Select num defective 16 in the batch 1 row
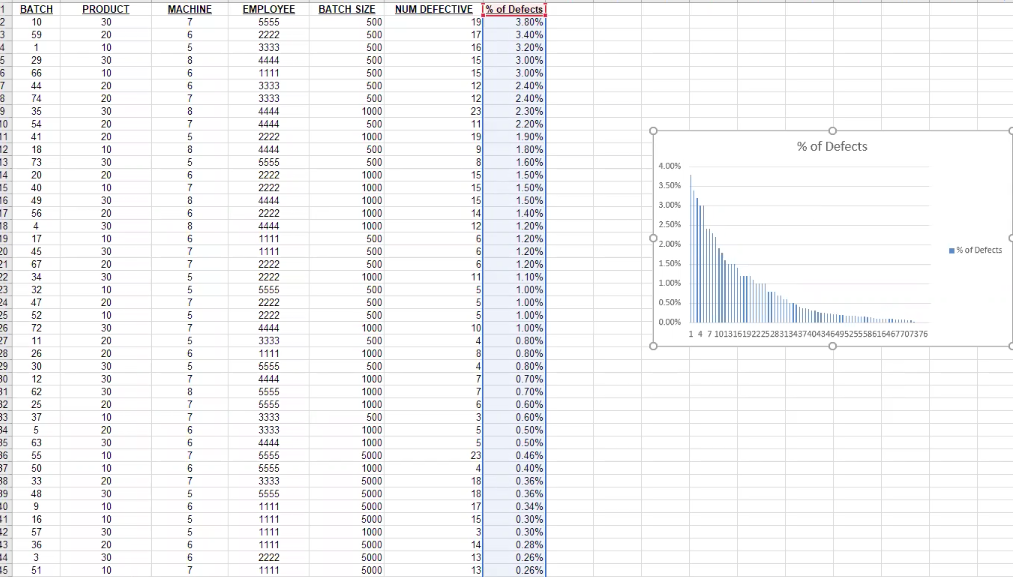Screen dimensions: 1013x577 [x=433, y=47]
